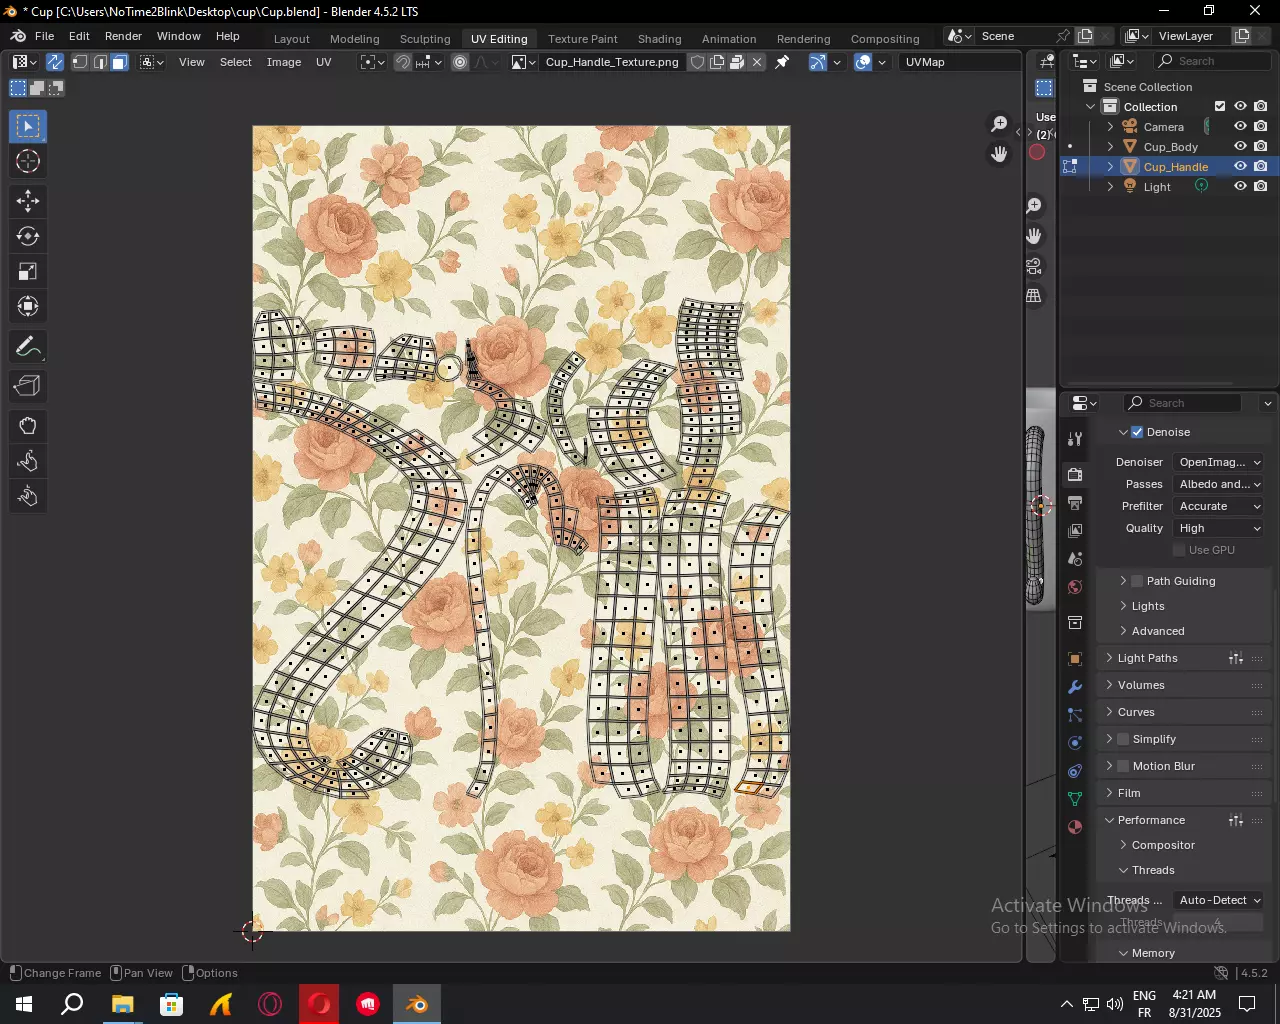
Task: Enable the Motion Blur checkbox
Action: (x=1123, y=766)
